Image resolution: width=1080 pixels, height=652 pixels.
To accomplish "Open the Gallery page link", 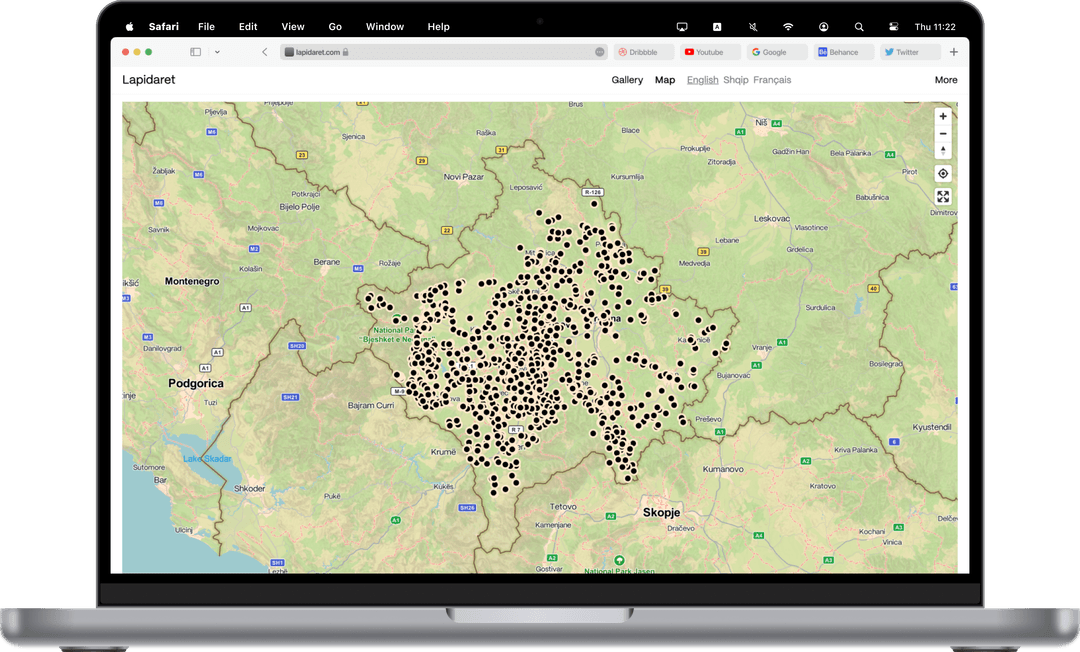I will [627, 80].
